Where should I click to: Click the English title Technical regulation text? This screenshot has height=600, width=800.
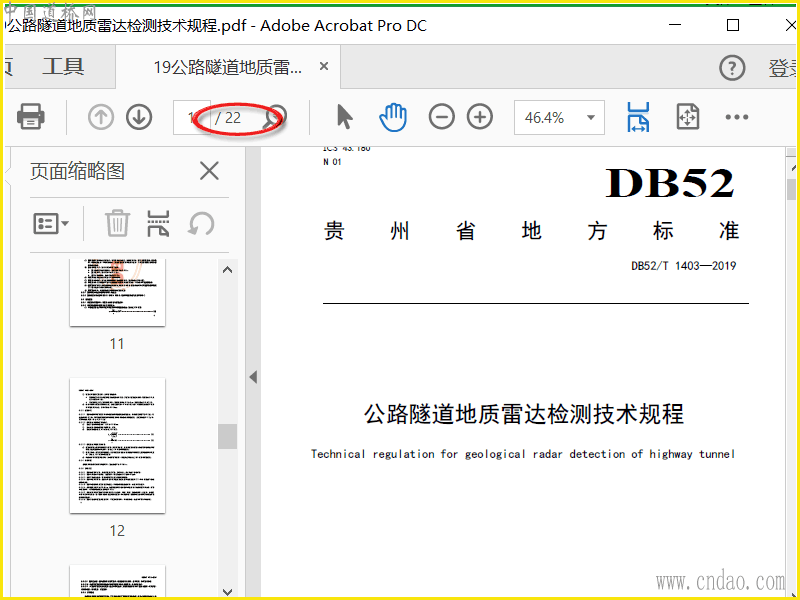523,454
